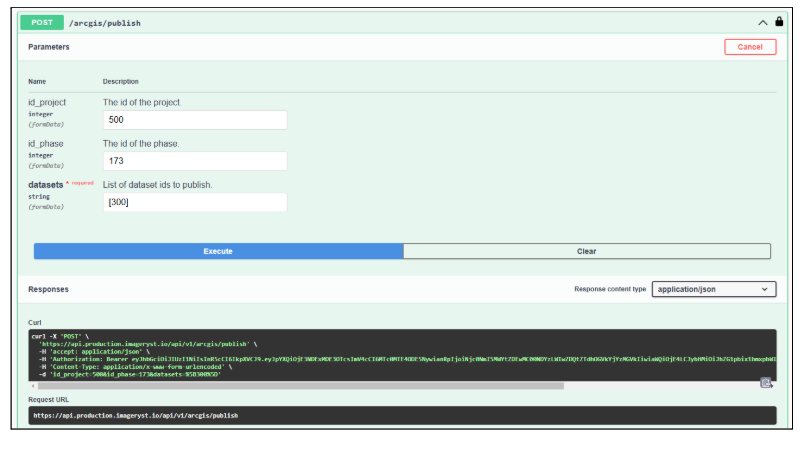Click the curl code horizontal scrollbar
The image size is (803, 450).
[x=301, y=386]
